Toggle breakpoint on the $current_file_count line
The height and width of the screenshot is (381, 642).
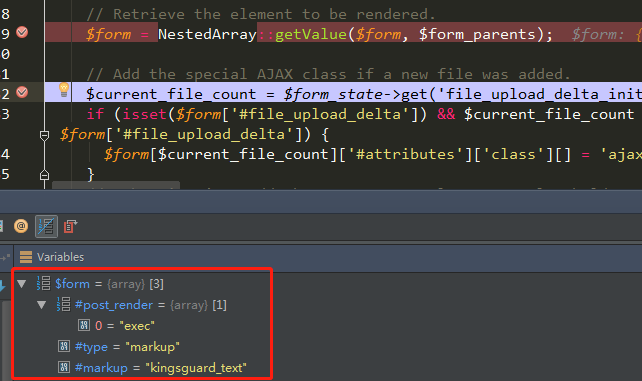[22, 92]
